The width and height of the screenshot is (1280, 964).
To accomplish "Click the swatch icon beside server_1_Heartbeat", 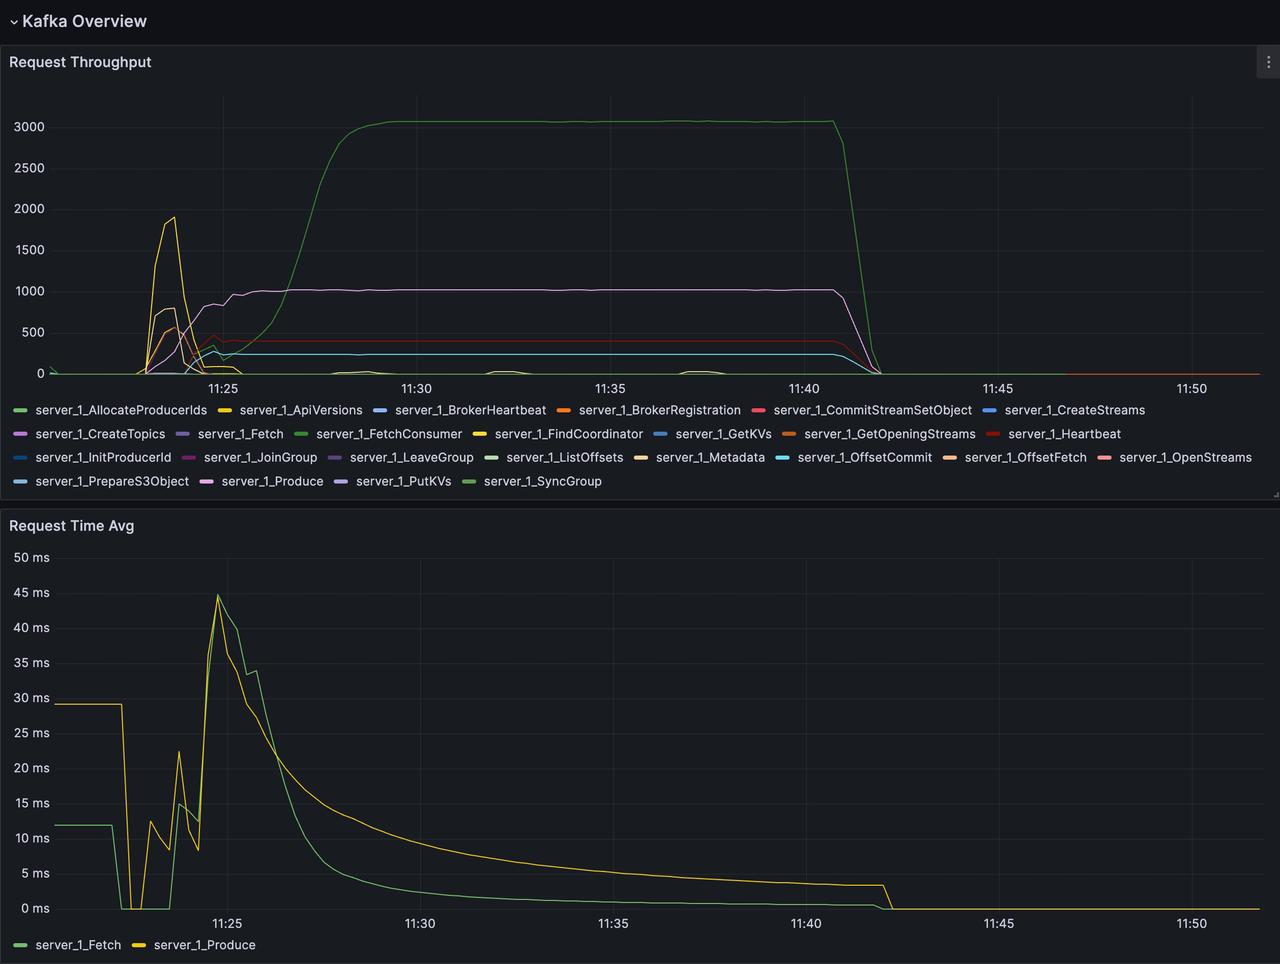I will [993, 435].
